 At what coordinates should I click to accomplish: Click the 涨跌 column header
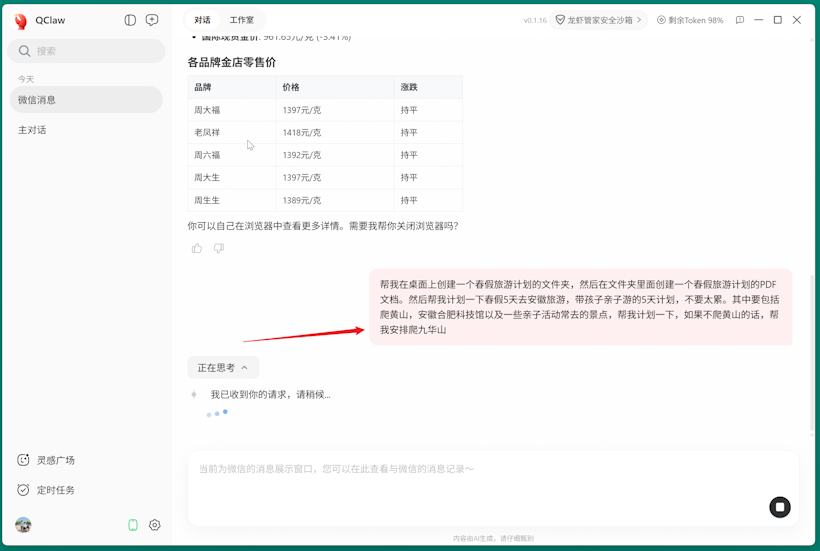pyautogui.click(x=428, y=87)
